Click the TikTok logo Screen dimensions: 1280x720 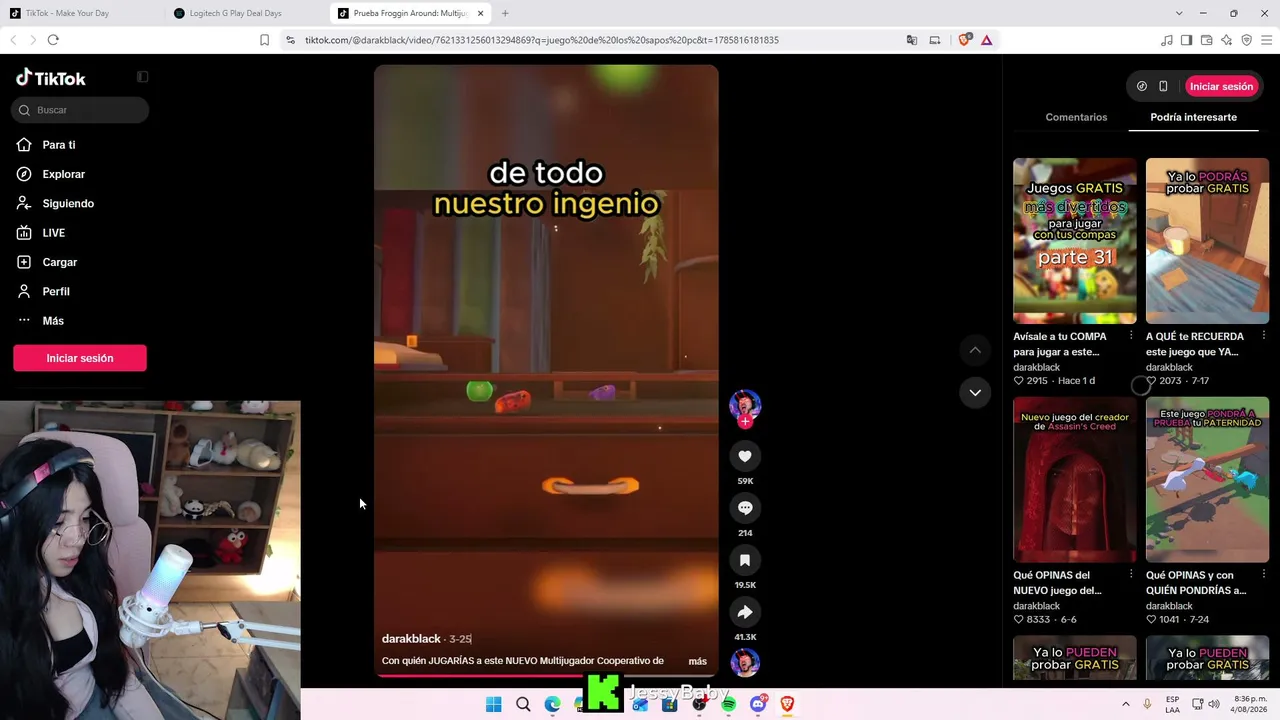[x=51, y=78]
